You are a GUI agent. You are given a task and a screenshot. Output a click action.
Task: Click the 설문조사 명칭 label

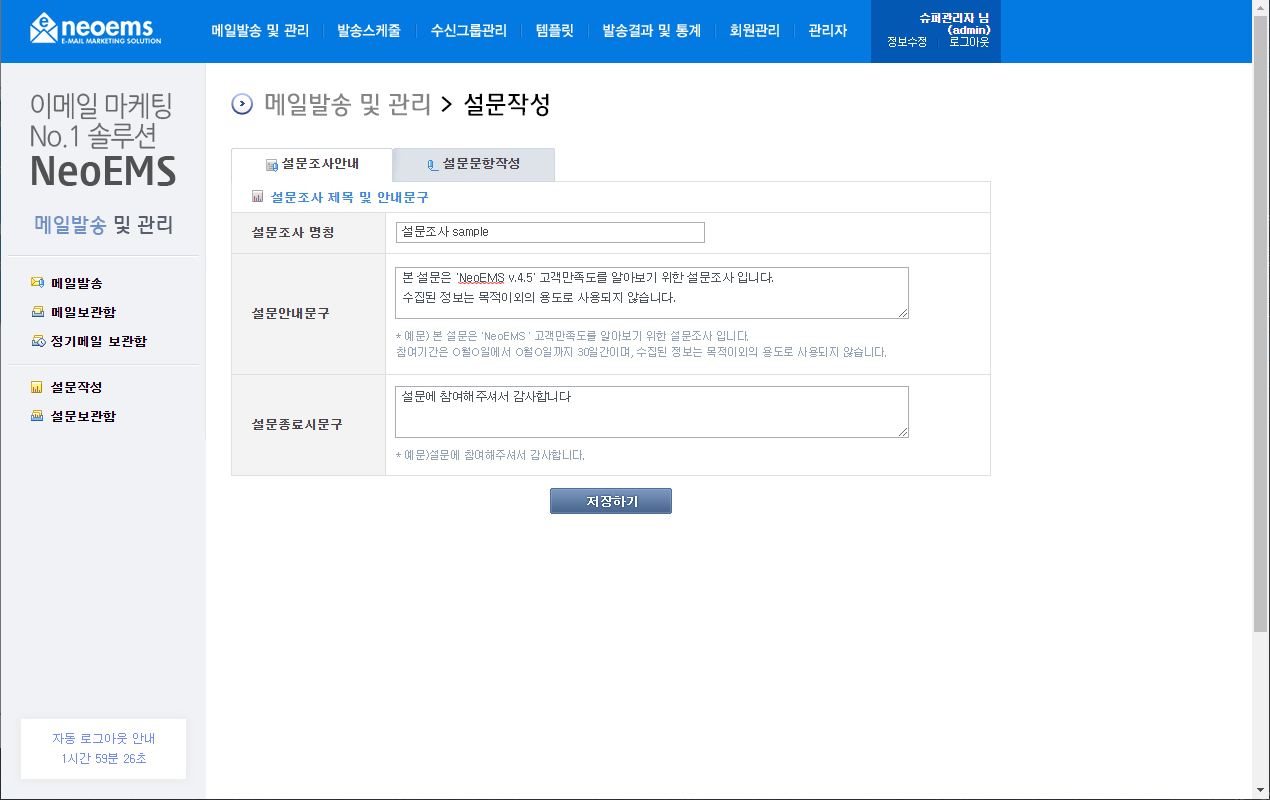(293, 233)
